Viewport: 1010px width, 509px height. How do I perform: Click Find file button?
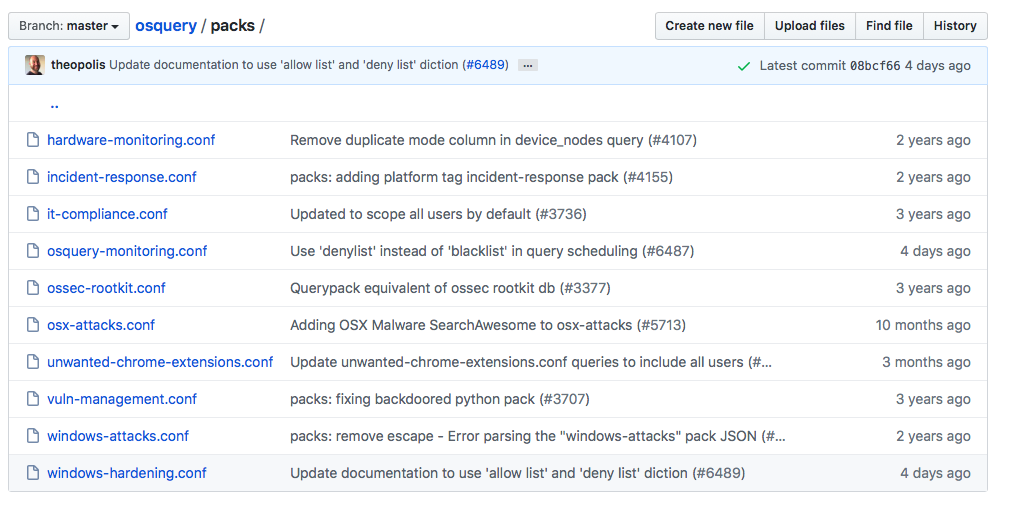[889, 26]
